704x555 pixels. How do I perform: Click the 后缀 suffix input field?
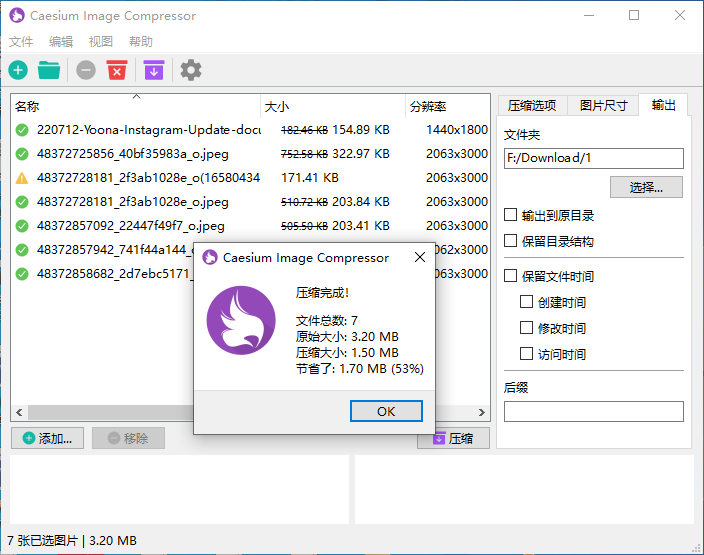pyautogui.click(x=594, y=411)
